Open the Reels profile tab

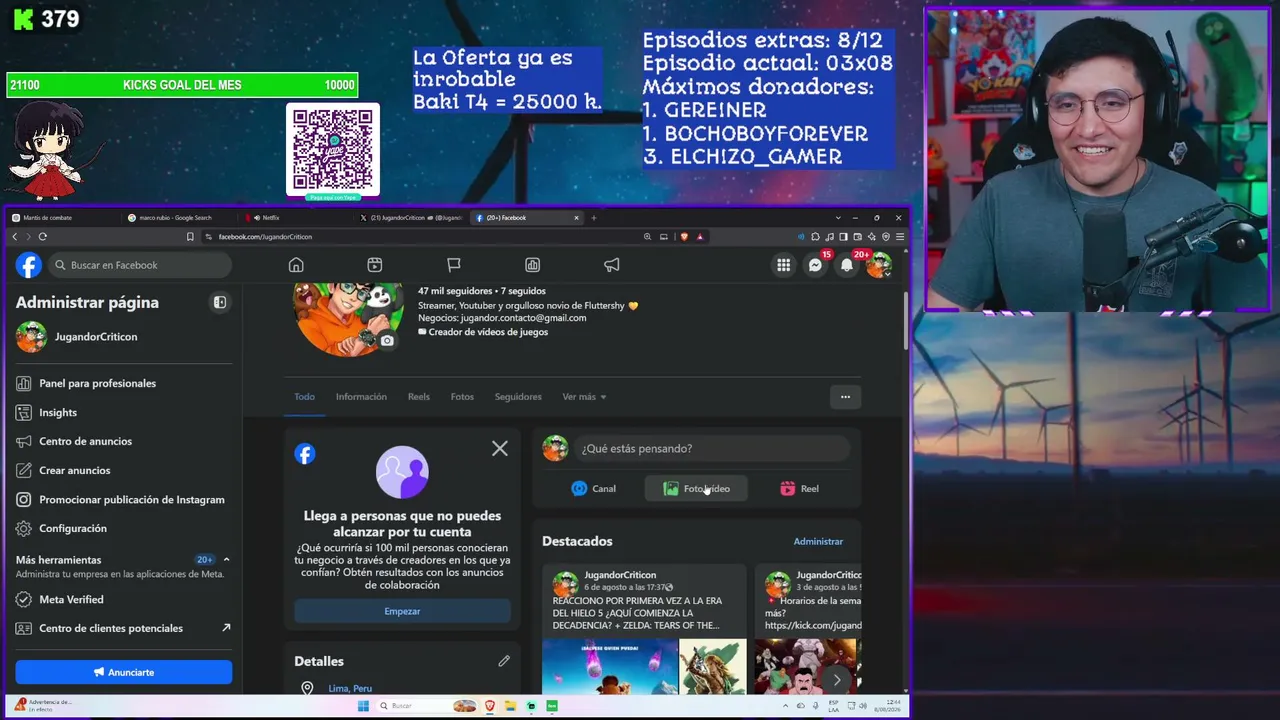419,397
